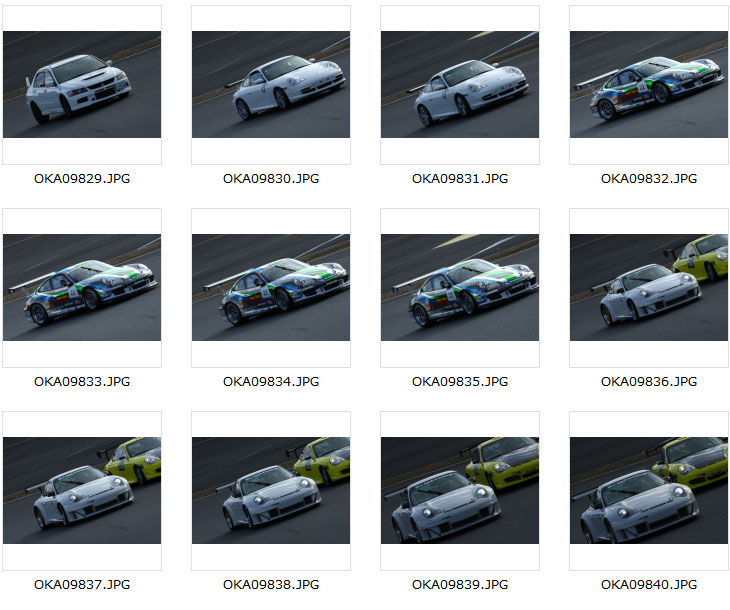Viewport: 730px width, 610px height.
Task: Open thumbnail for OKA09831.JPG
Action: (460, 84)
